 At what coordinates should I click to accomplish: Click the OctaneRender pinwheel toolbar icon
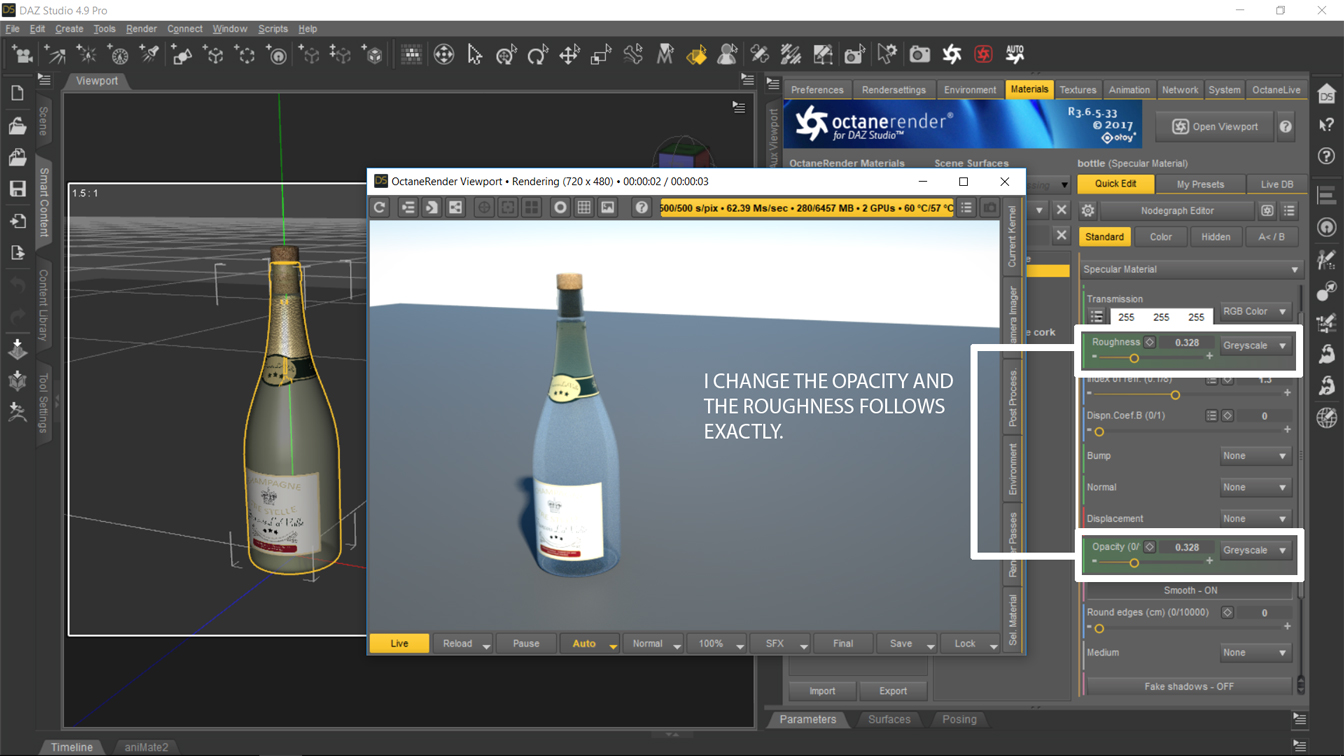952,55
